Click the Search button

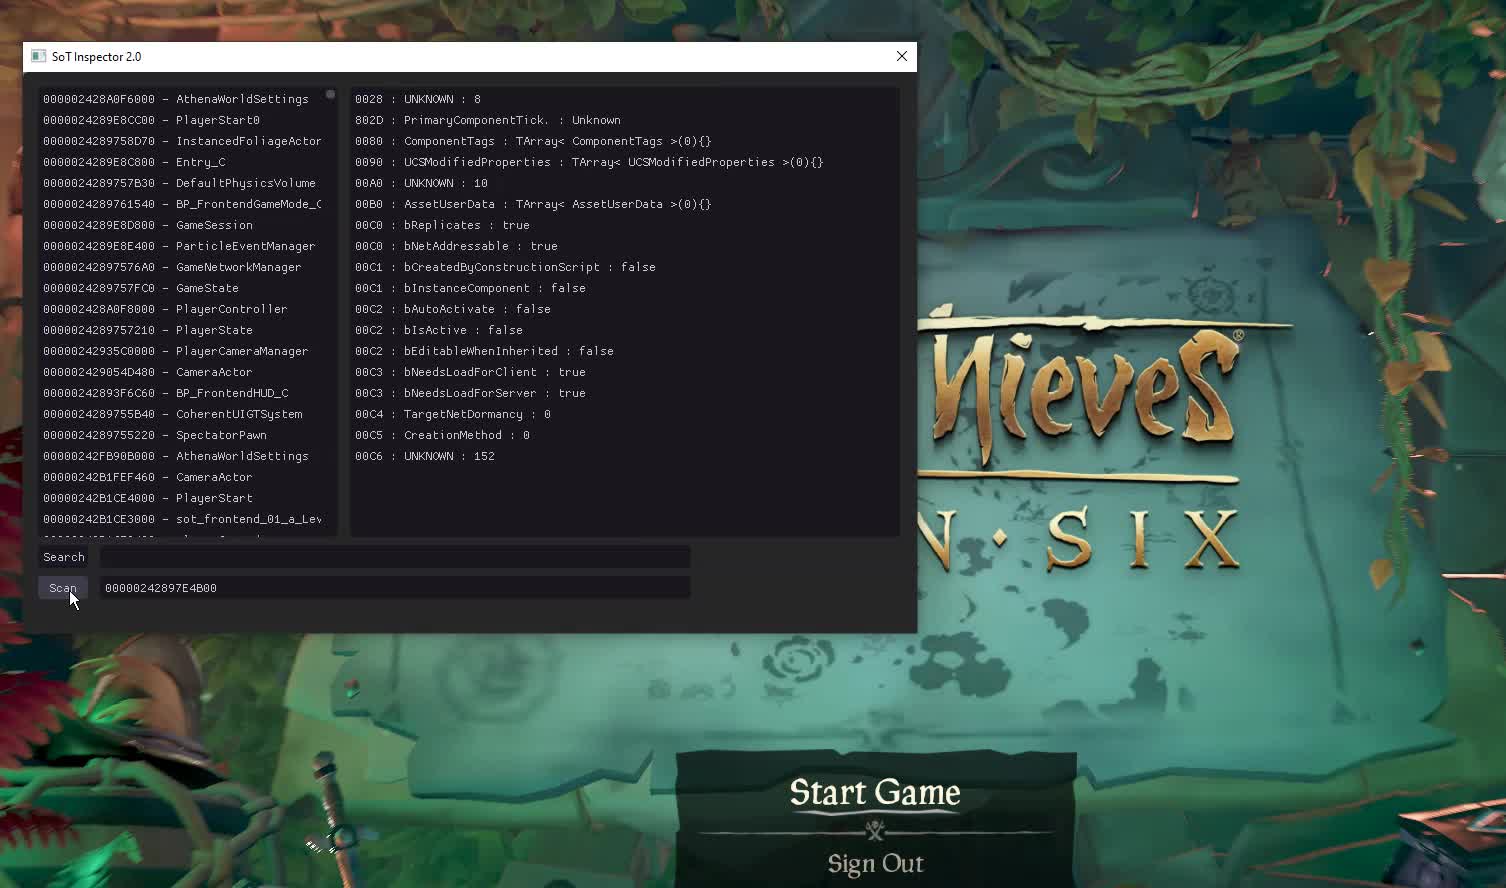click(x=64, y=557)
